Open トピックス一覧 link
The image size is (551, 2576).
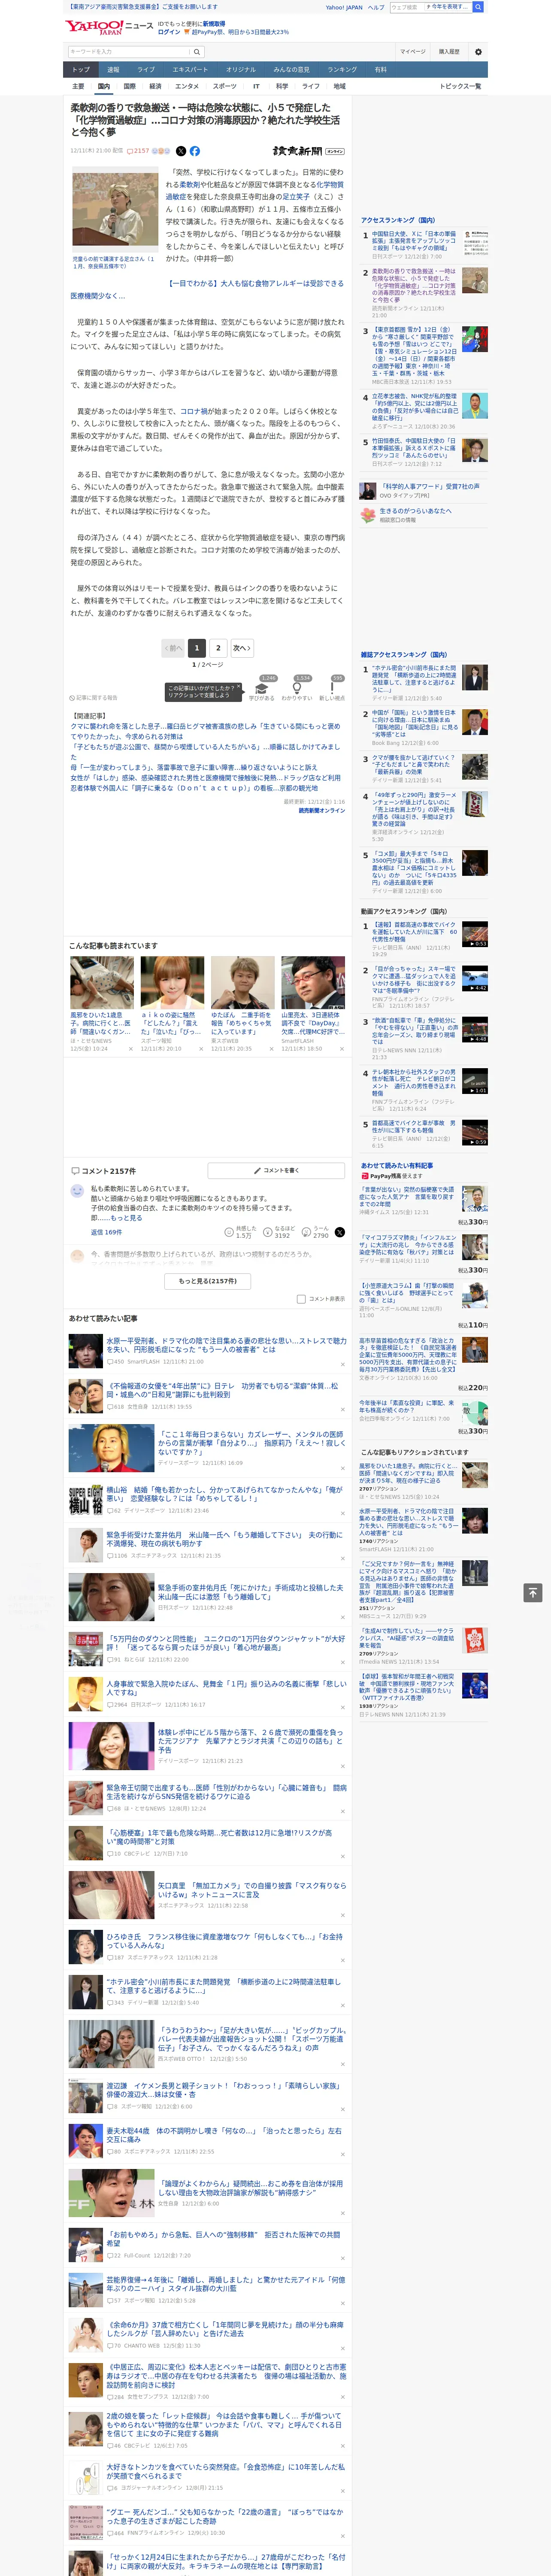coord(461,86)
